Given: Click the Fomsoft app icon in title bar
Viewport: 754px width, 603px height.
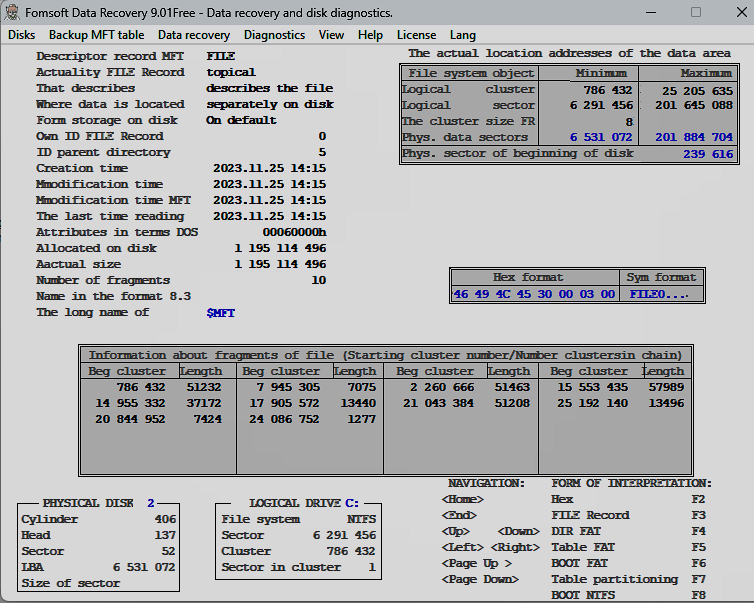Looking at the screenshot, I should [x=12, y=13].
